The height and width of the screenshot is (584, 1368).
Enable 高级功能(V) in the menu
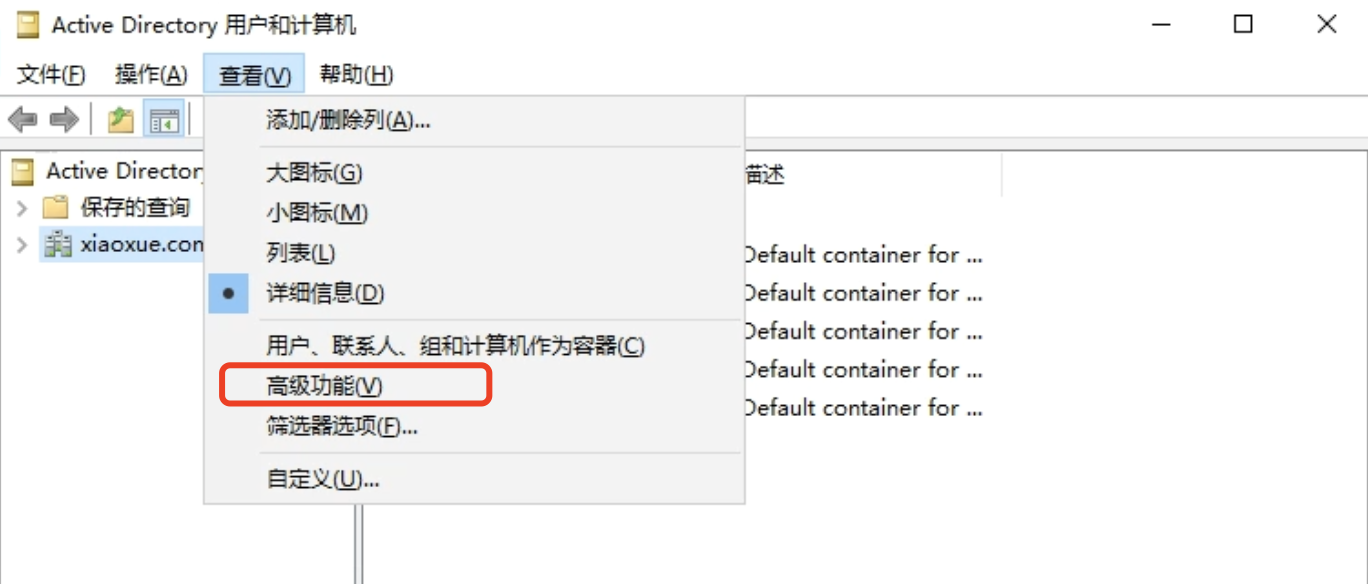click(325, 386)
